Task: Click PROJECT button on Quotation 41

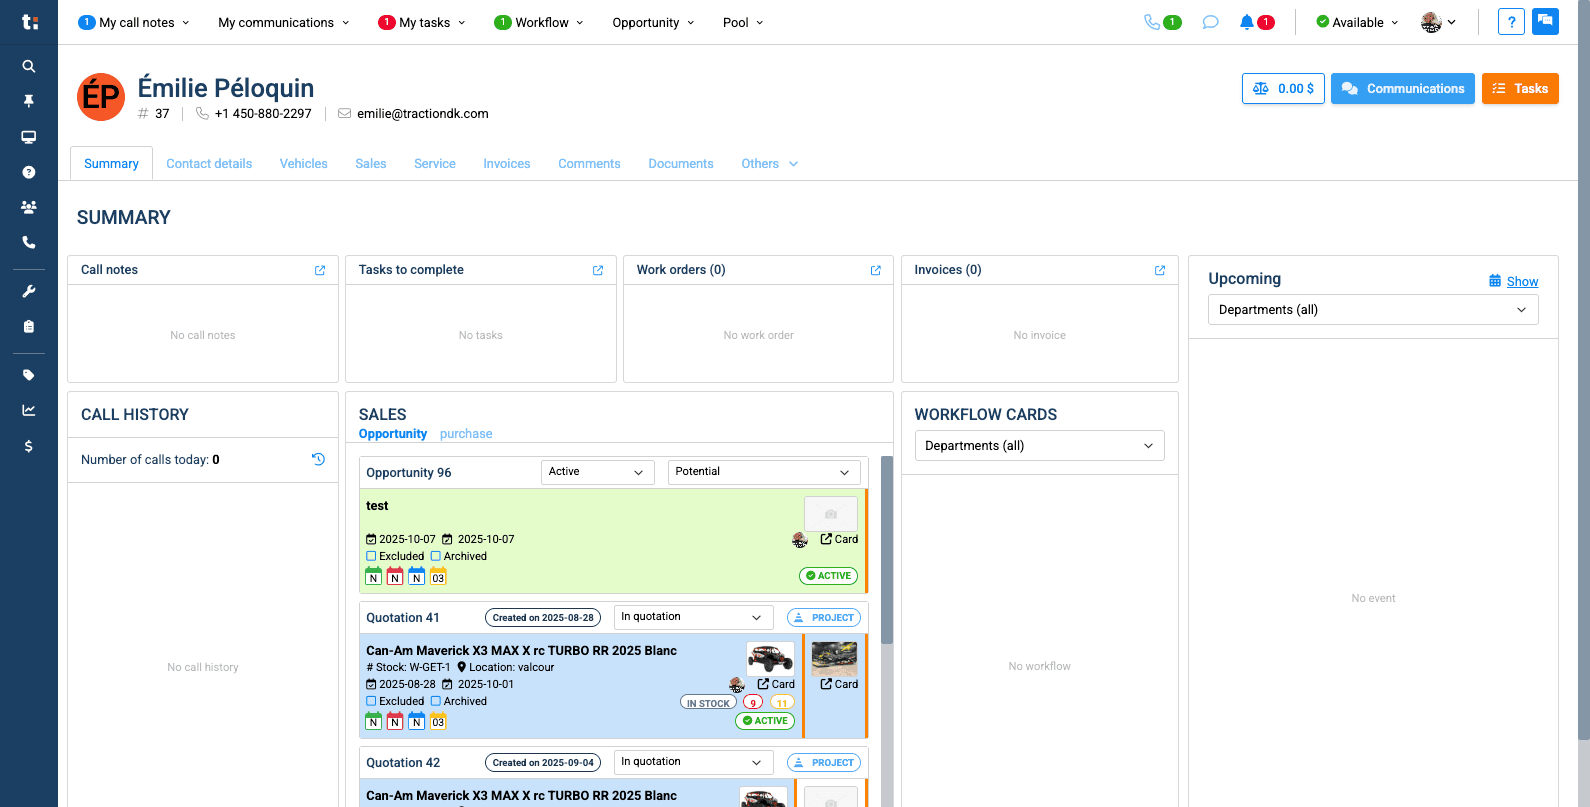Action: 824,618
